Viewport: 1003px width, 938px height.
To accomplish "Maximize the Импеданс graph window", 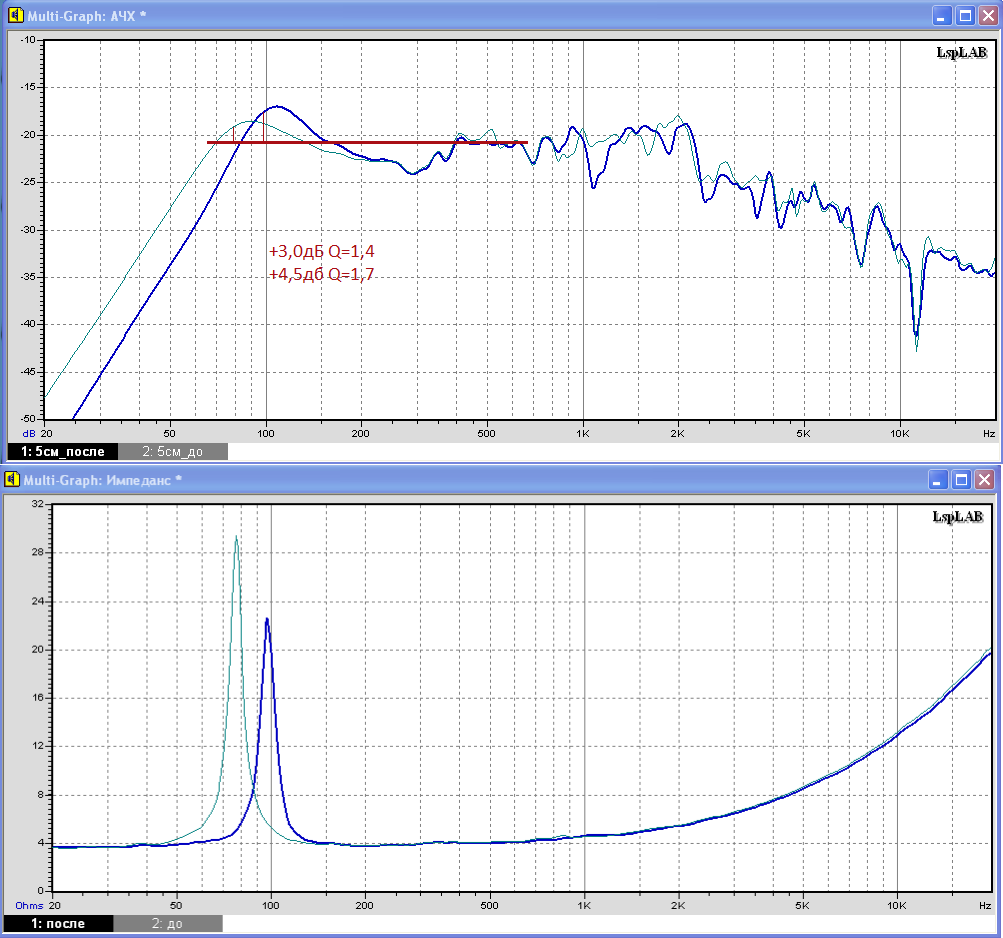I will click(965, 480).
